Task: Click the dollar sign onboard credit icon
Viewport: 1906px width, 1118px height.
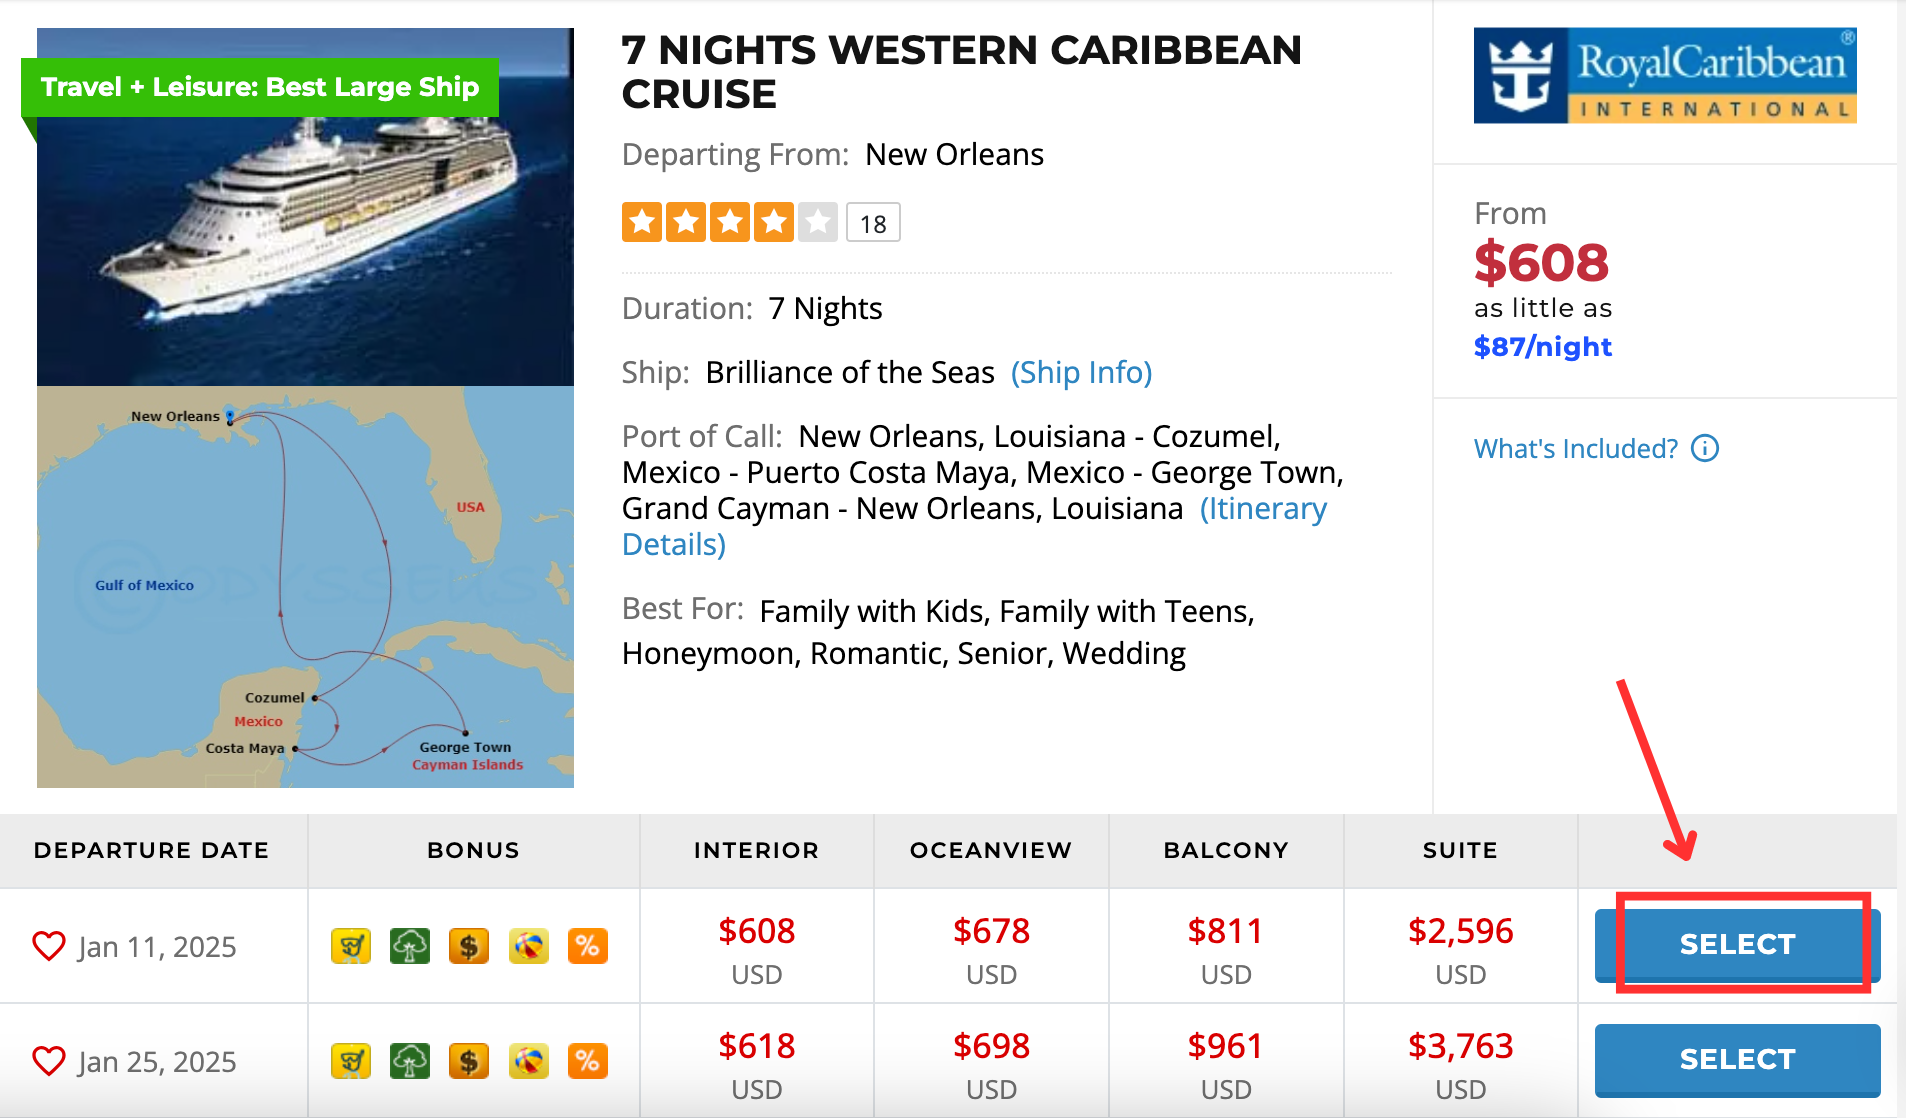Action: [x=470, y=946]
